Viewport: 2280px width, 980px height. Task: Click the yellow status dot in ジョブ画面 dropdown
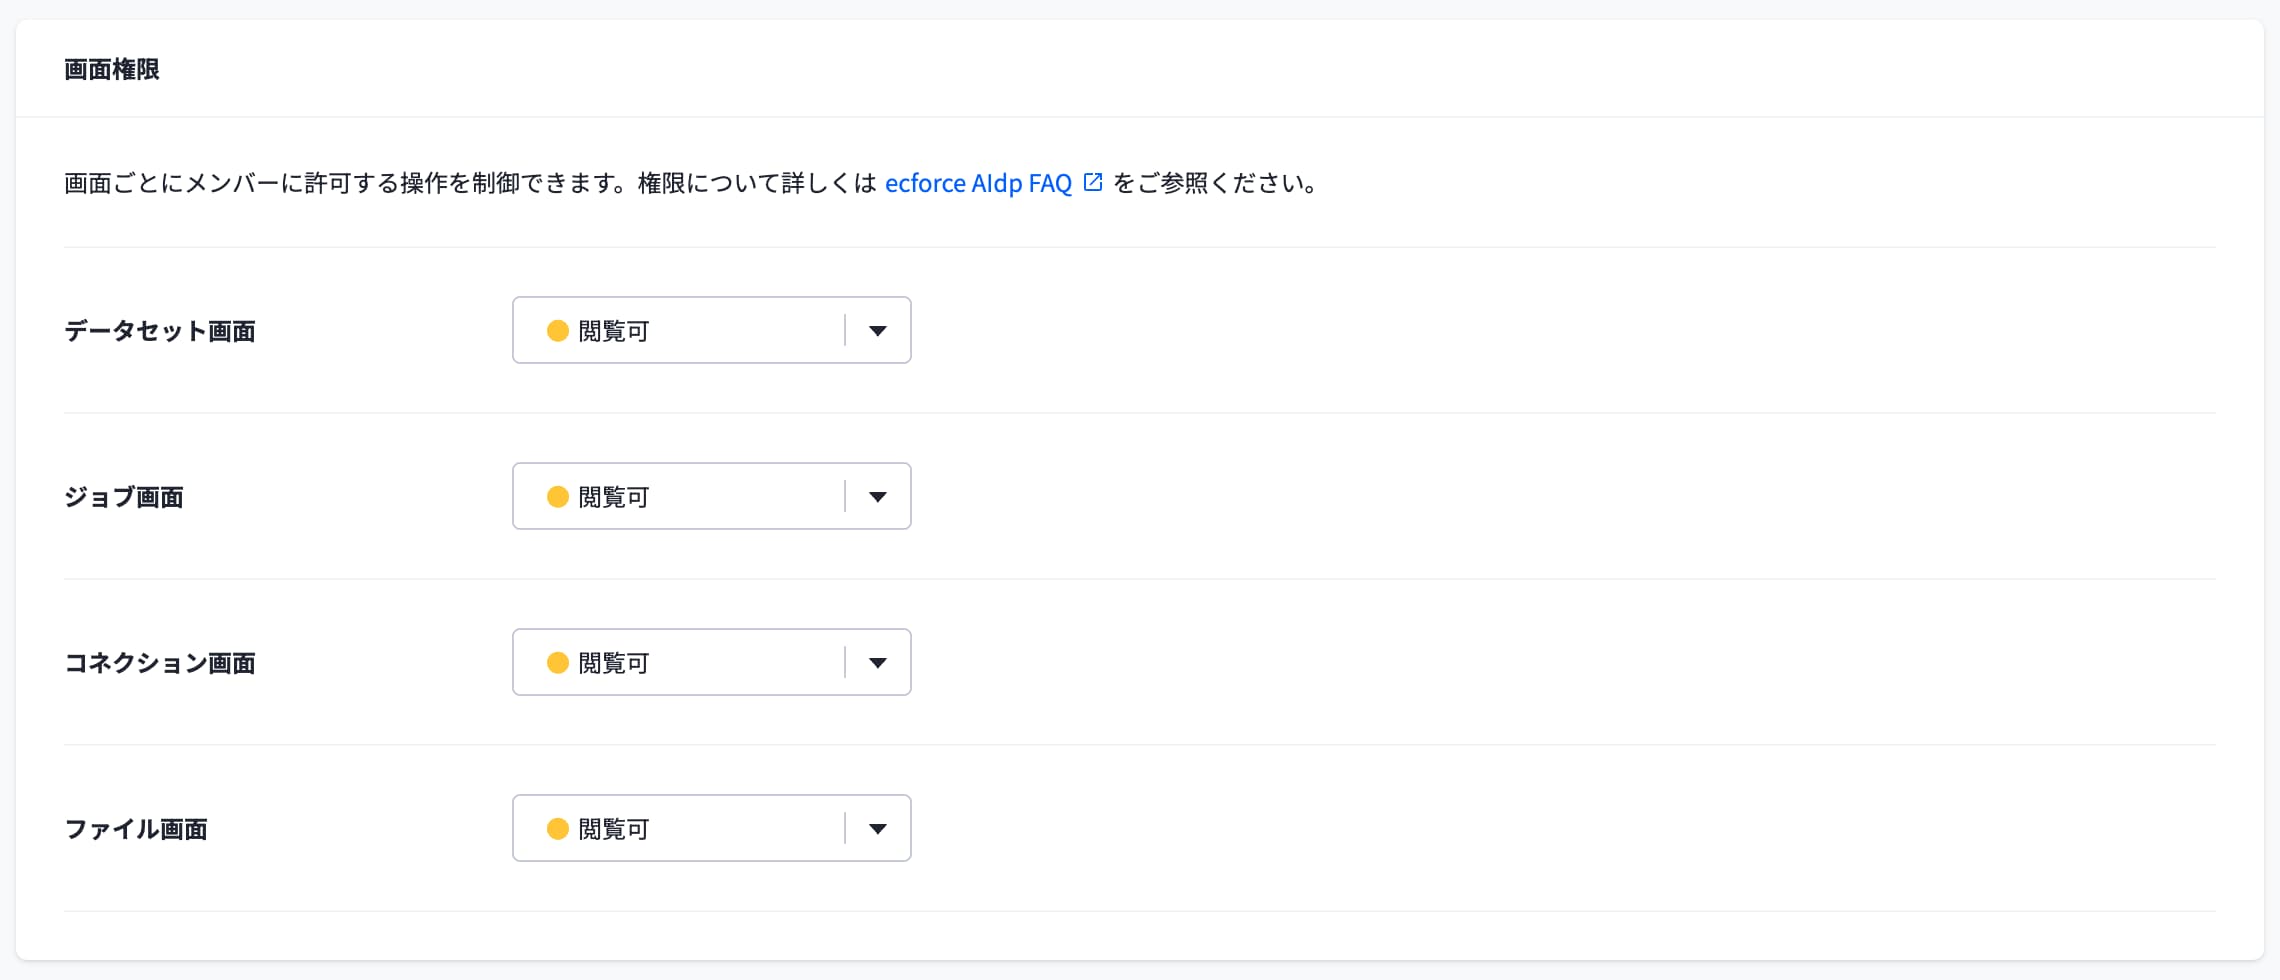558,497
